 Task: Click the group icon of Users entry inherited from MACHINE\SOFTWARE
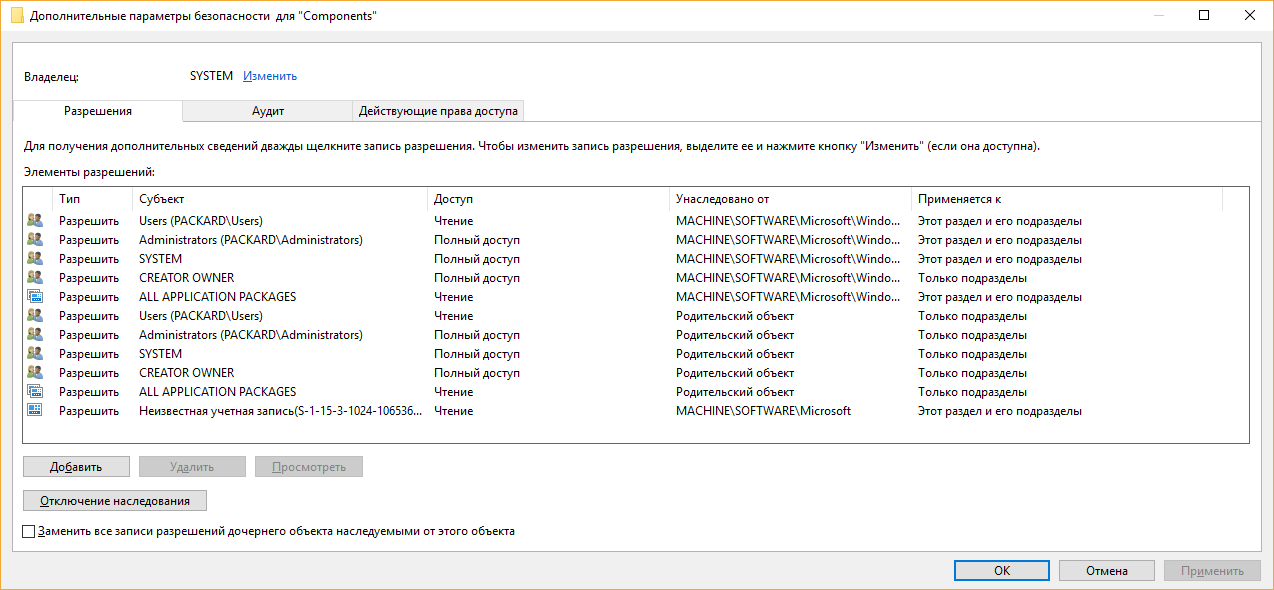[x=35, y=221]
